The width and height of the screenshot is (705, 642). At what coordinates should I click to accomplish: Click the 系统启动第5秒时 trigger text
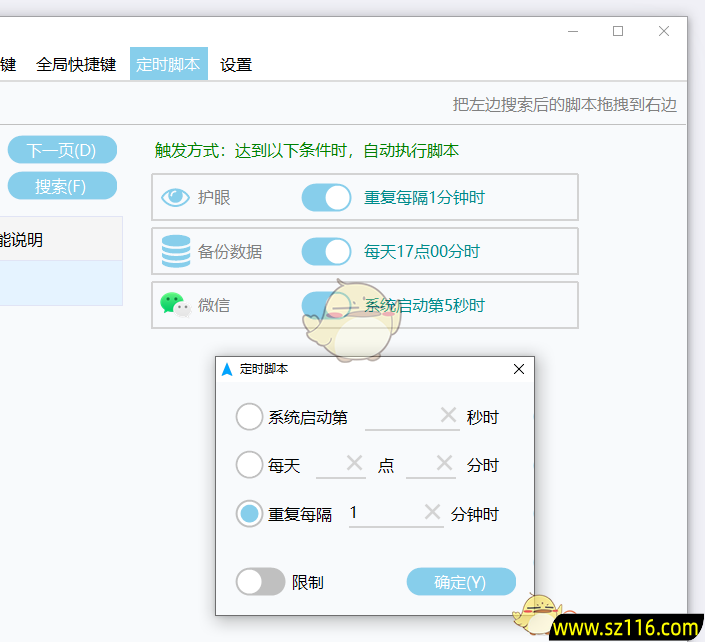pos(424,305)
